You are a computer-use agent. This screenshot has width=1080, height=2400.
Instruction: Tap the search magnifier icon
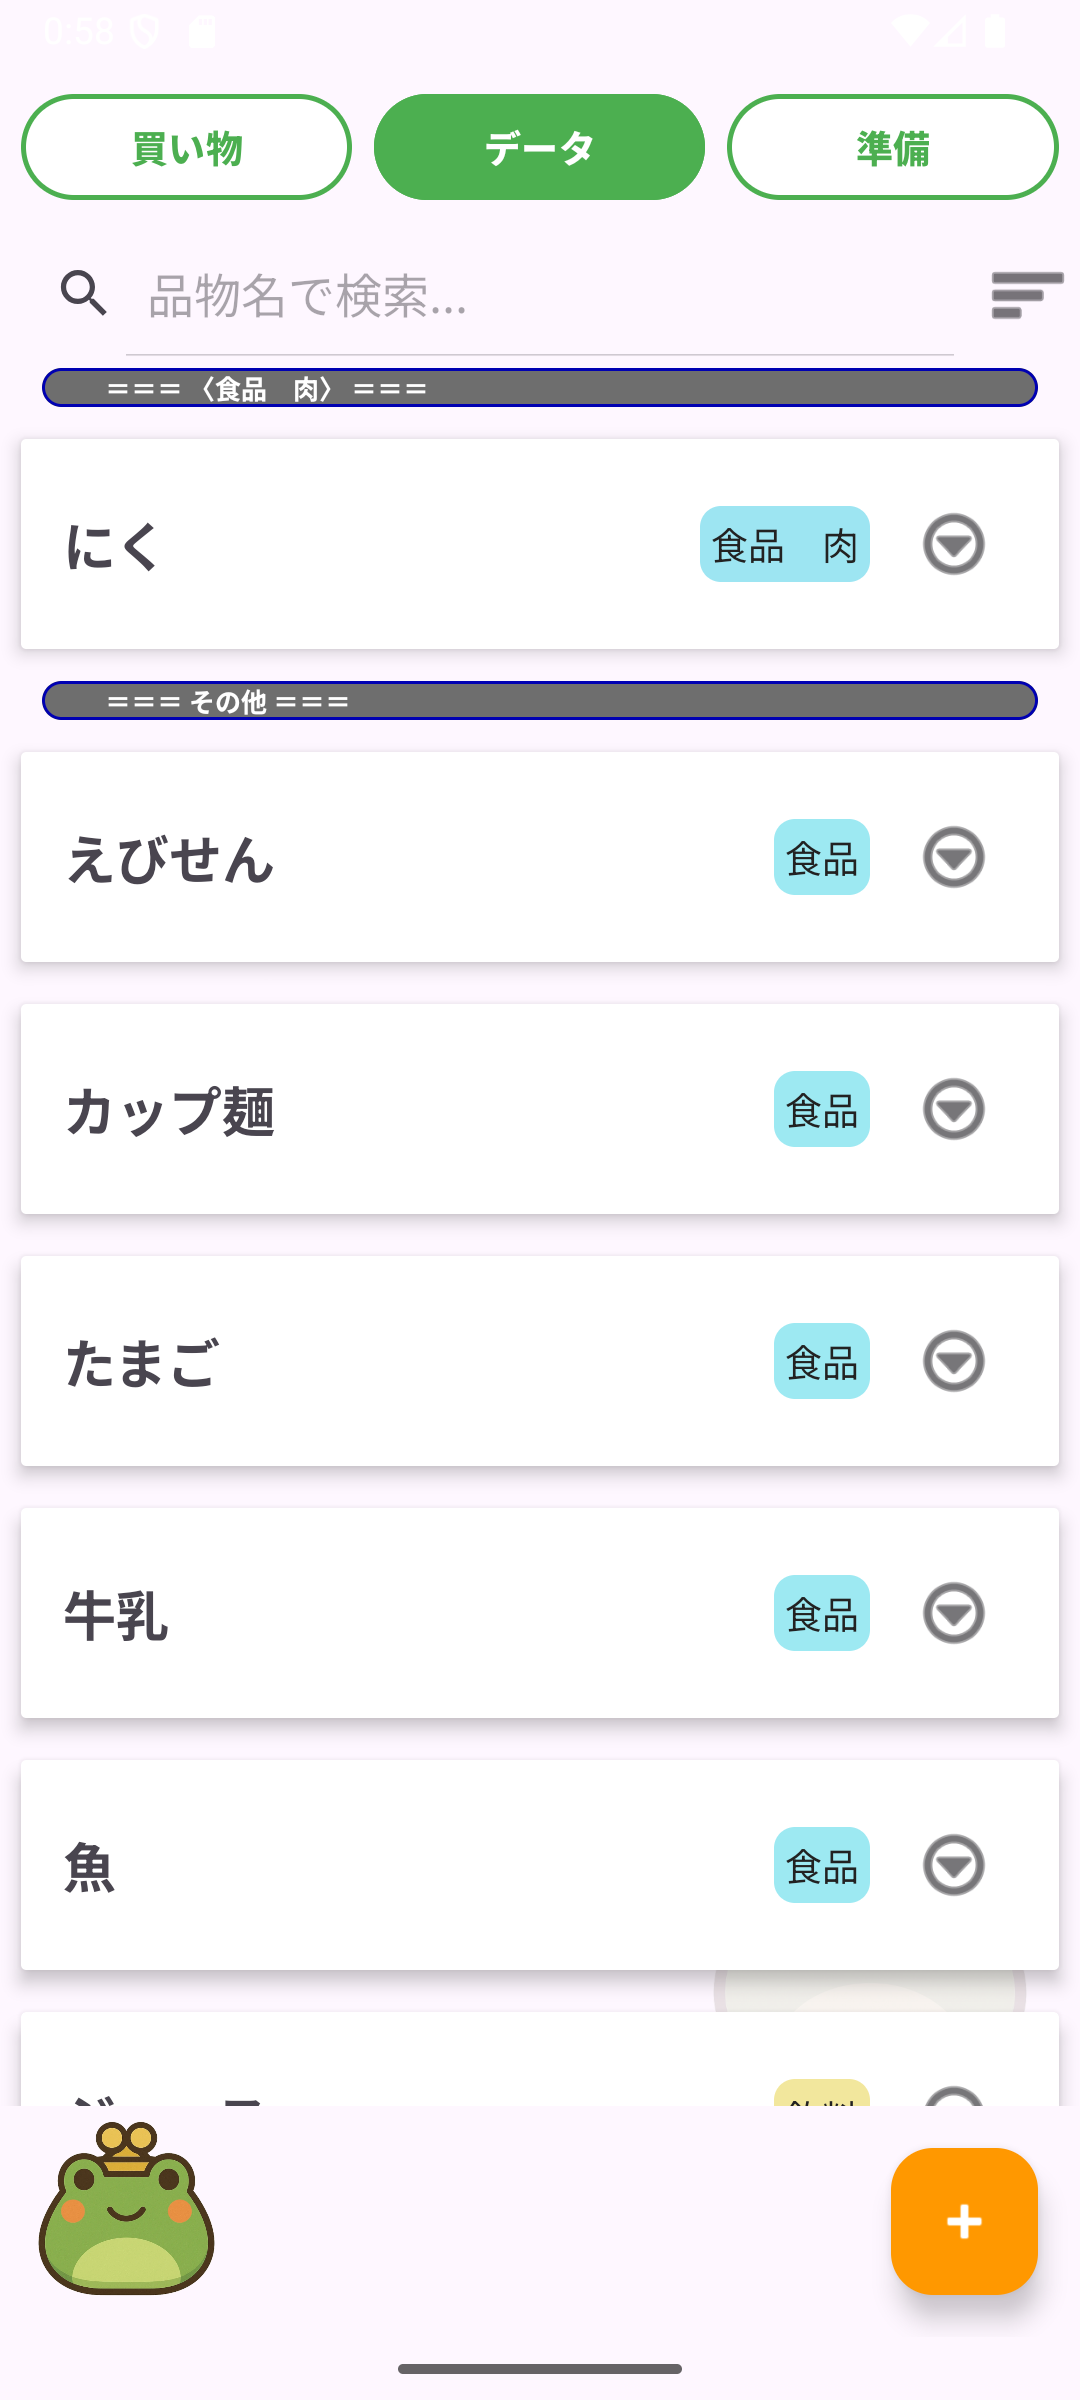(84, 294)
